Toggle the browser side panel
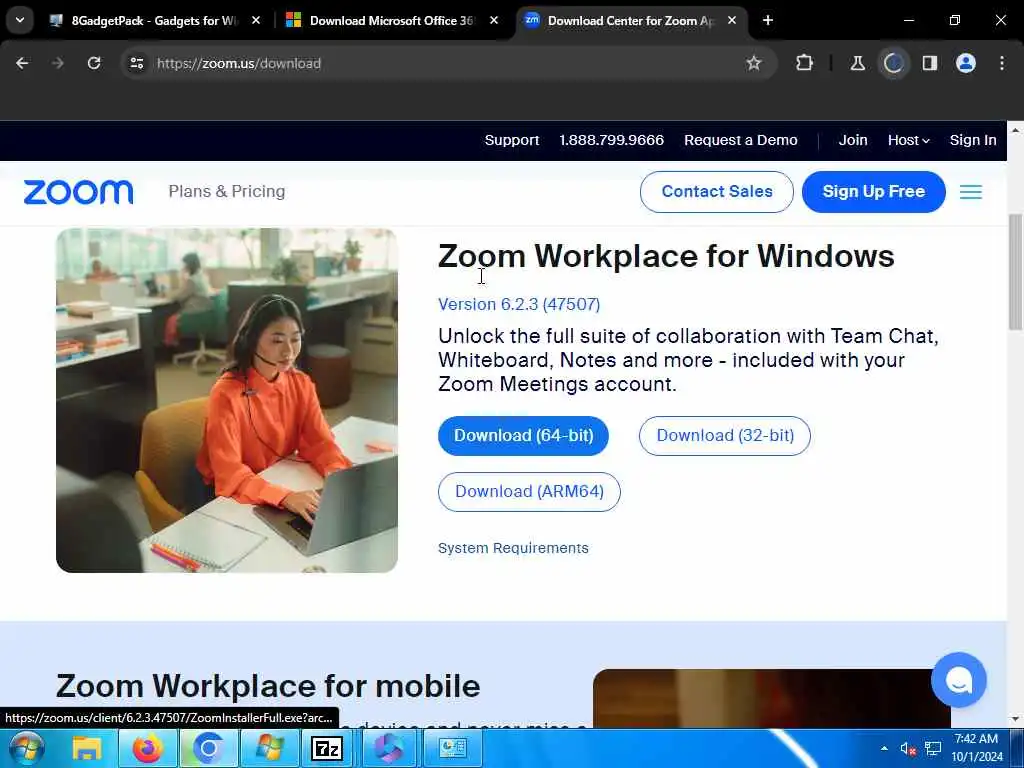The height and width of the screenshot is (768, 1024). (x=930, y=63)
